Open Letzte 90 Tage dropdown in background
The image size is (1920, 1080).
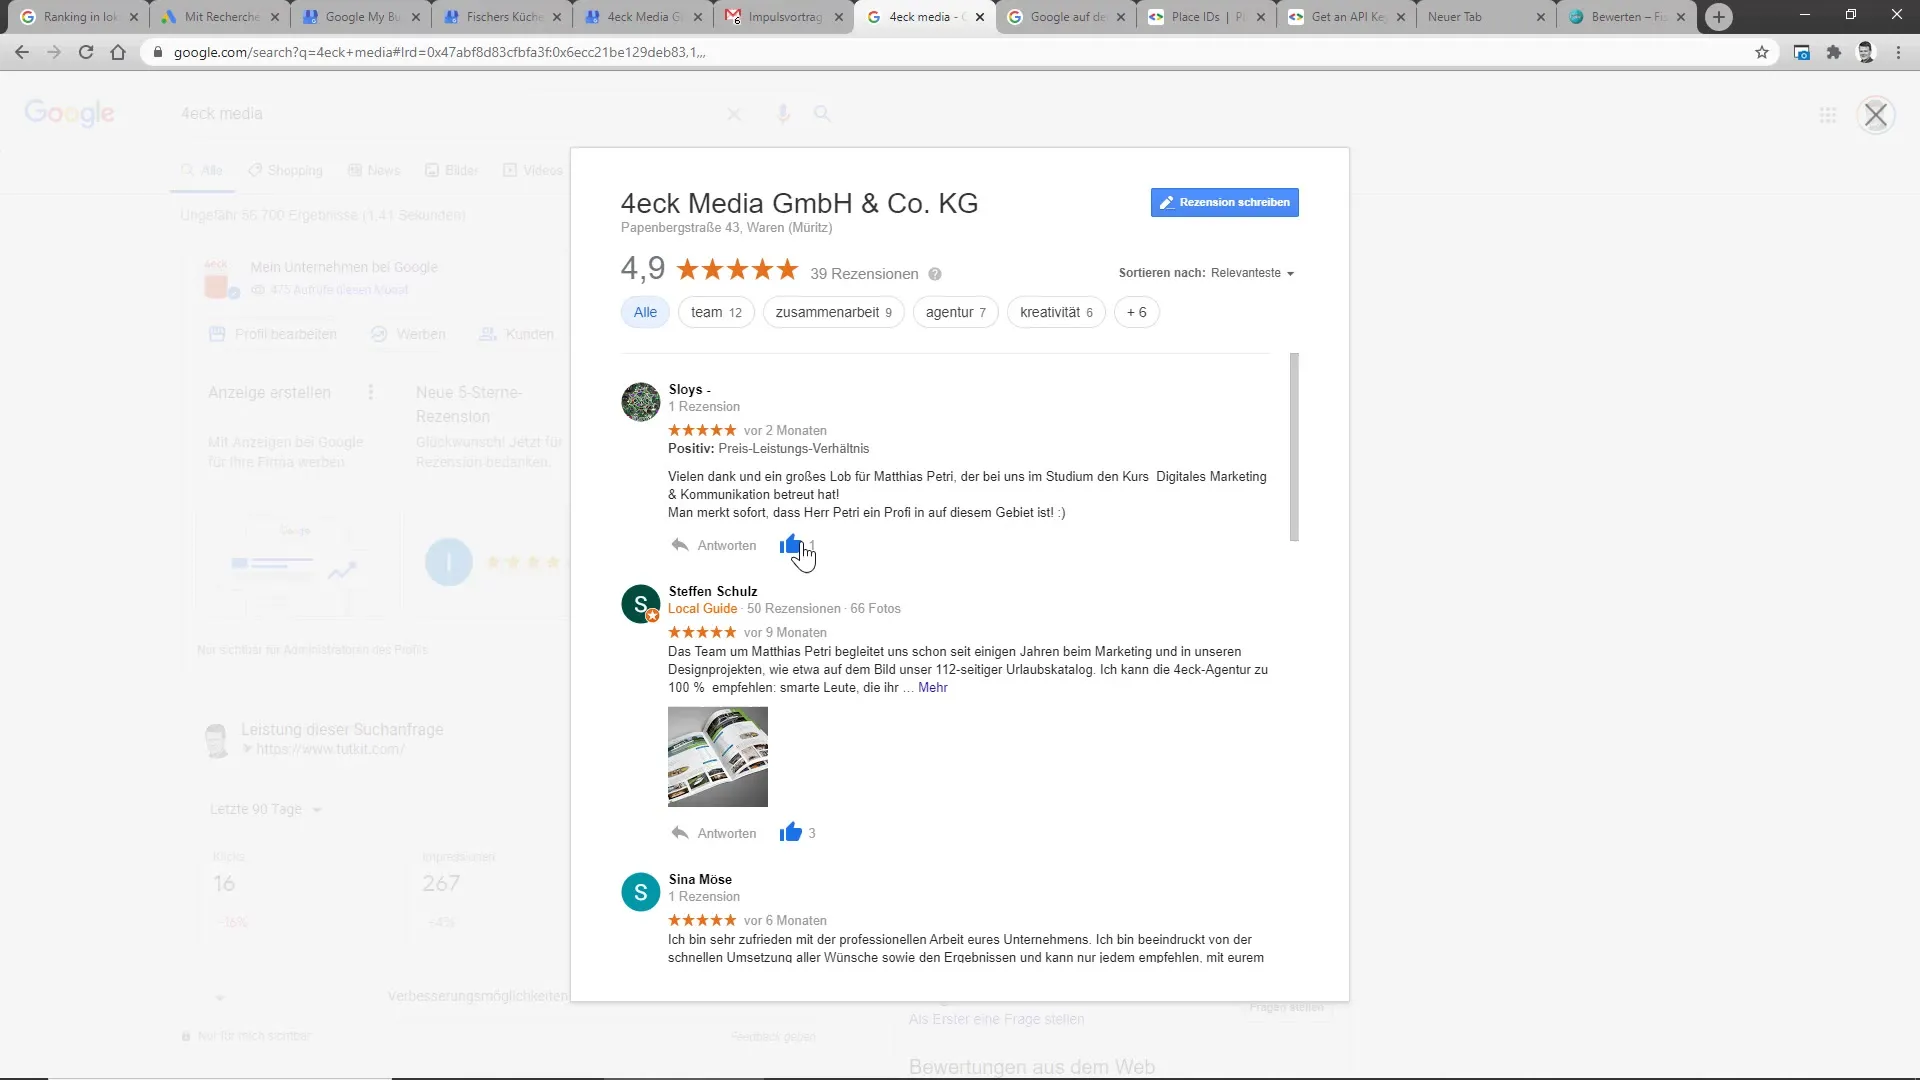point(266,809)
